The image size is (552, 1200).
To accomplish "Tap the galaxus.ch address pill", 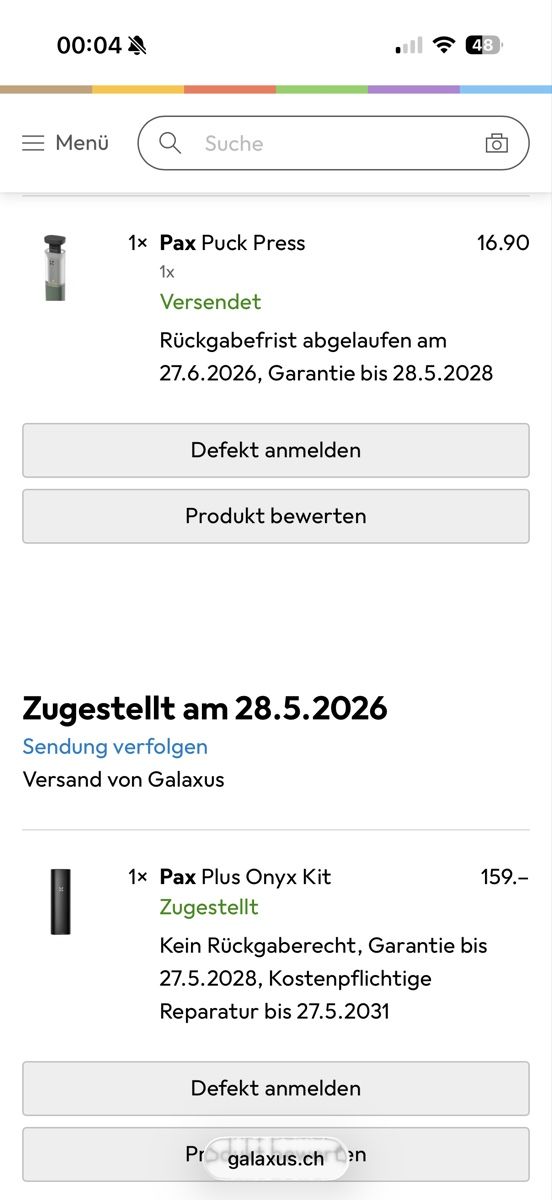I will click(x=276, y=1159).
